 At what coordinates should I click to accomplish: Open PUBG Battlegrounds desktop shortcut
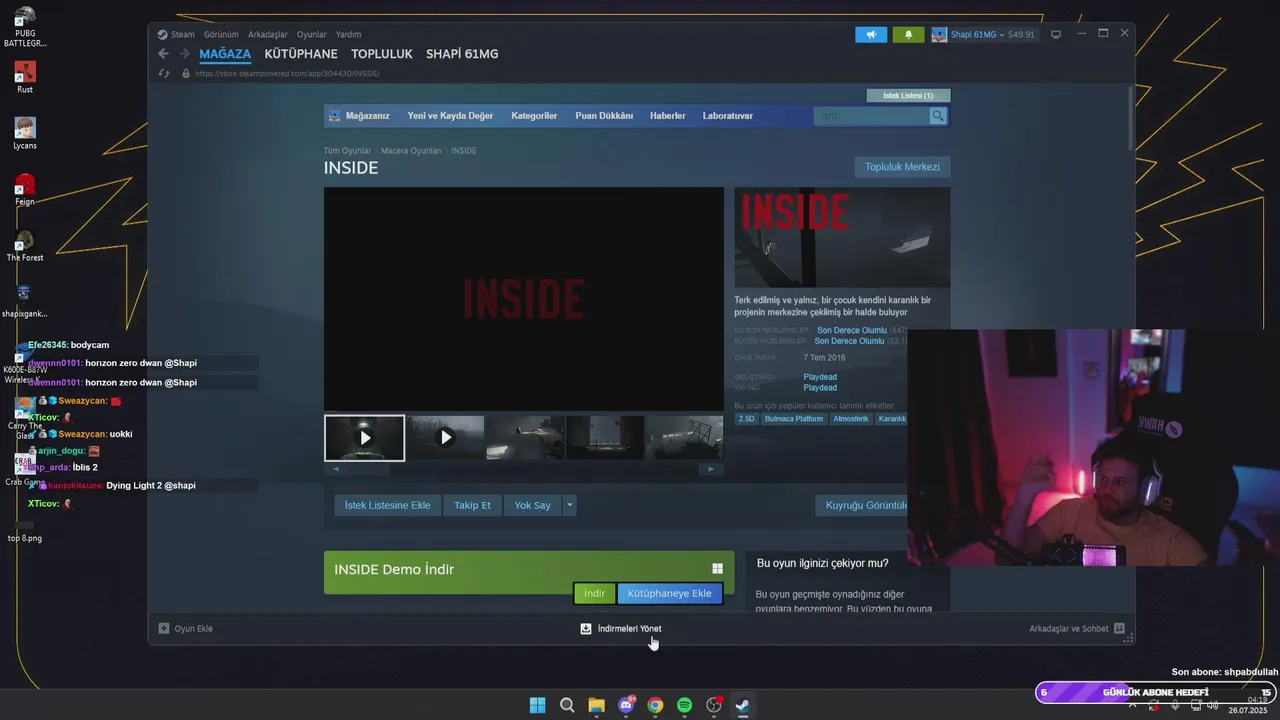point(25,27)
